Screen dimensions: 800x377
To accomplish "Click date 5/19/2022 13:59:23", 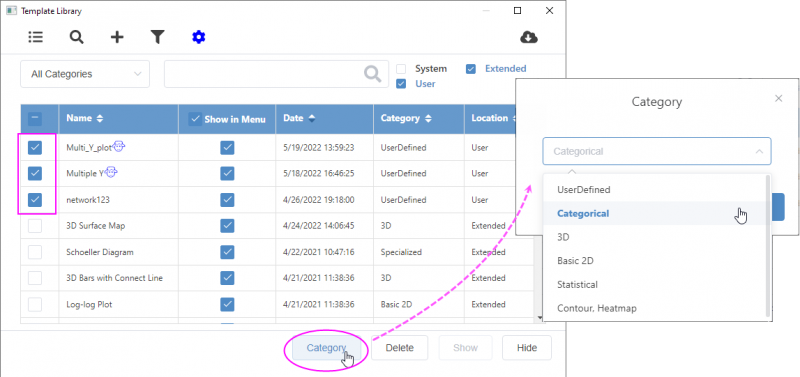I will click(x=318, y=148).
